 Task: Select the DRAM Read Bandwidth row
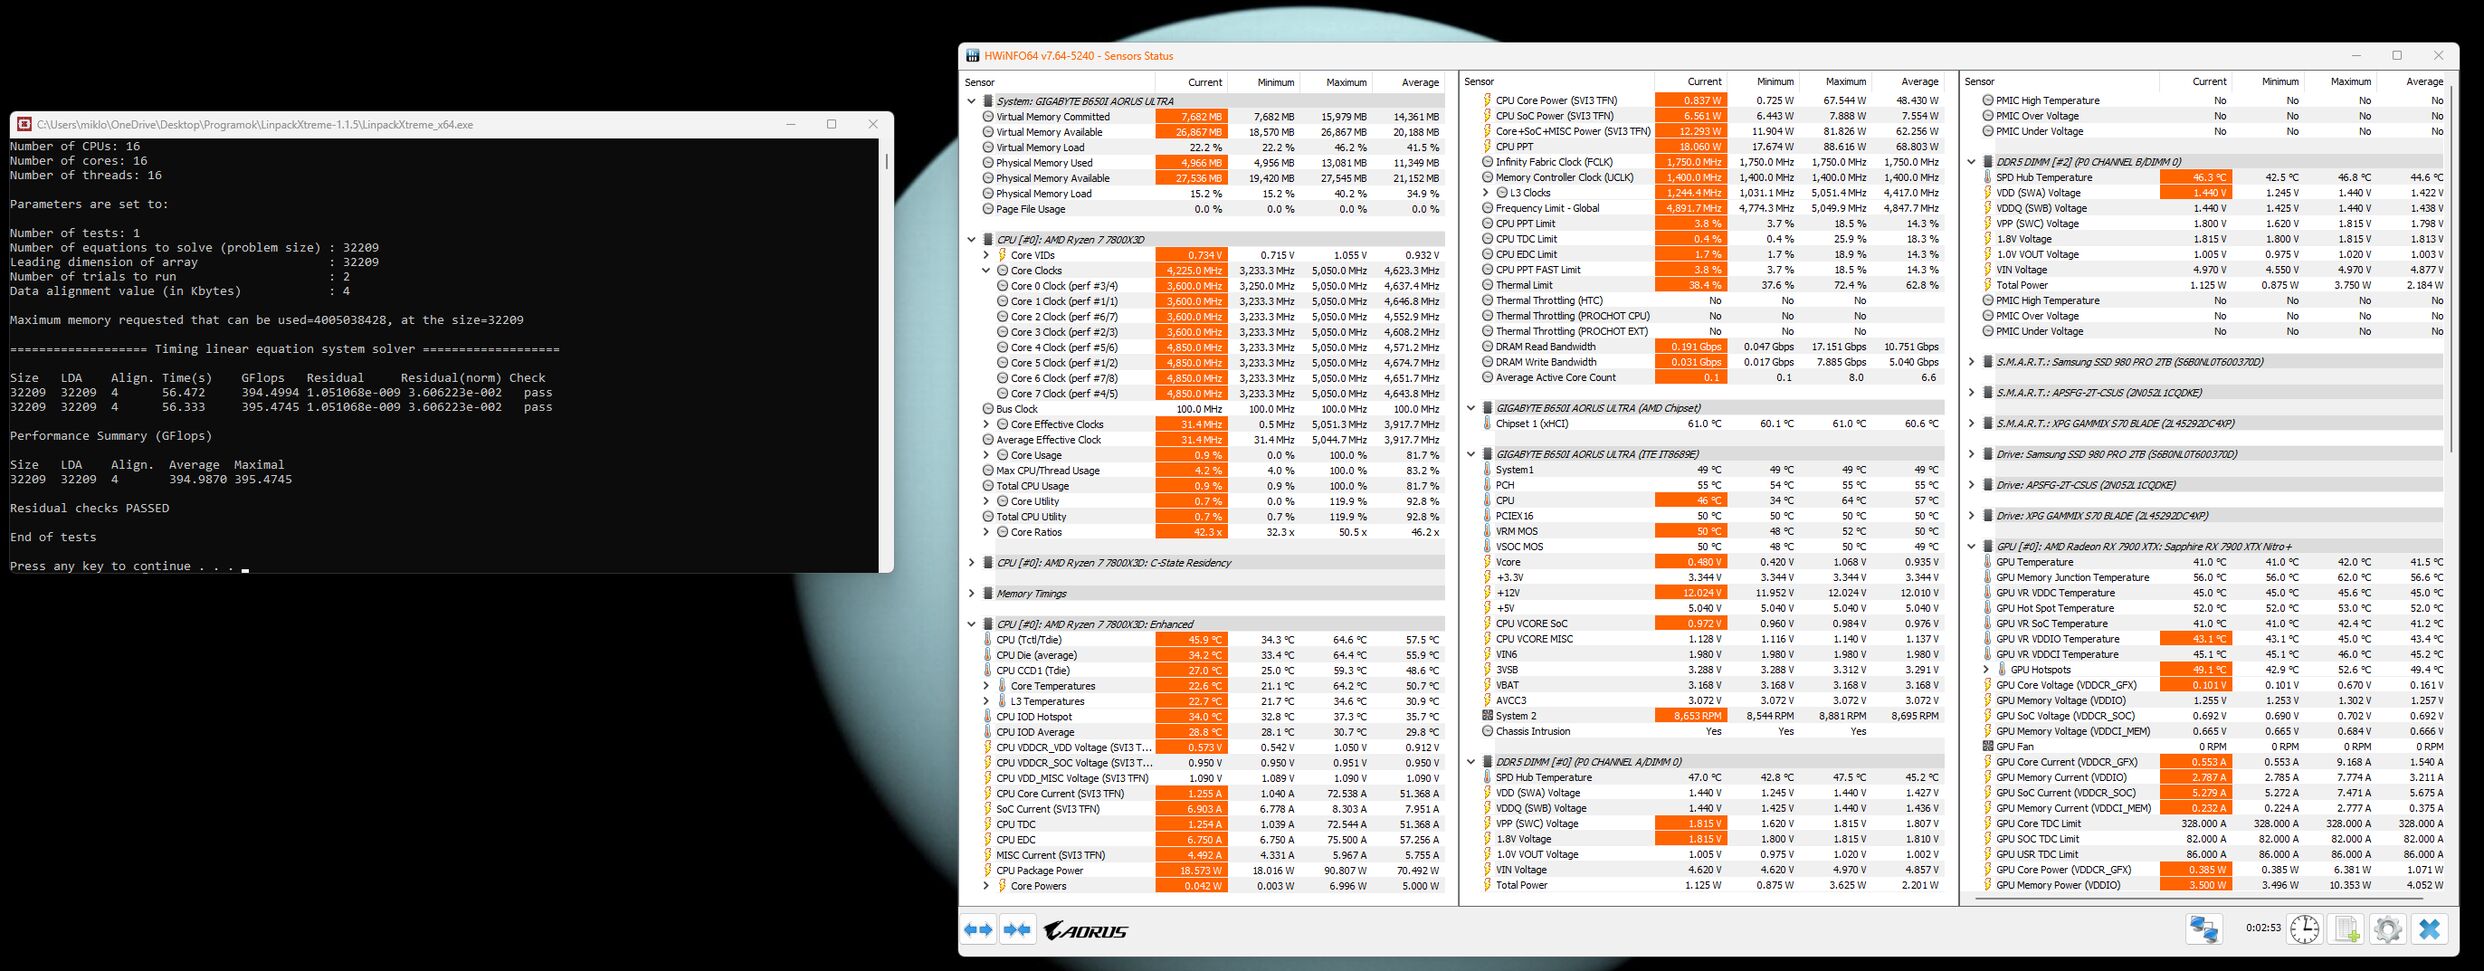(x=1704, y=347)
